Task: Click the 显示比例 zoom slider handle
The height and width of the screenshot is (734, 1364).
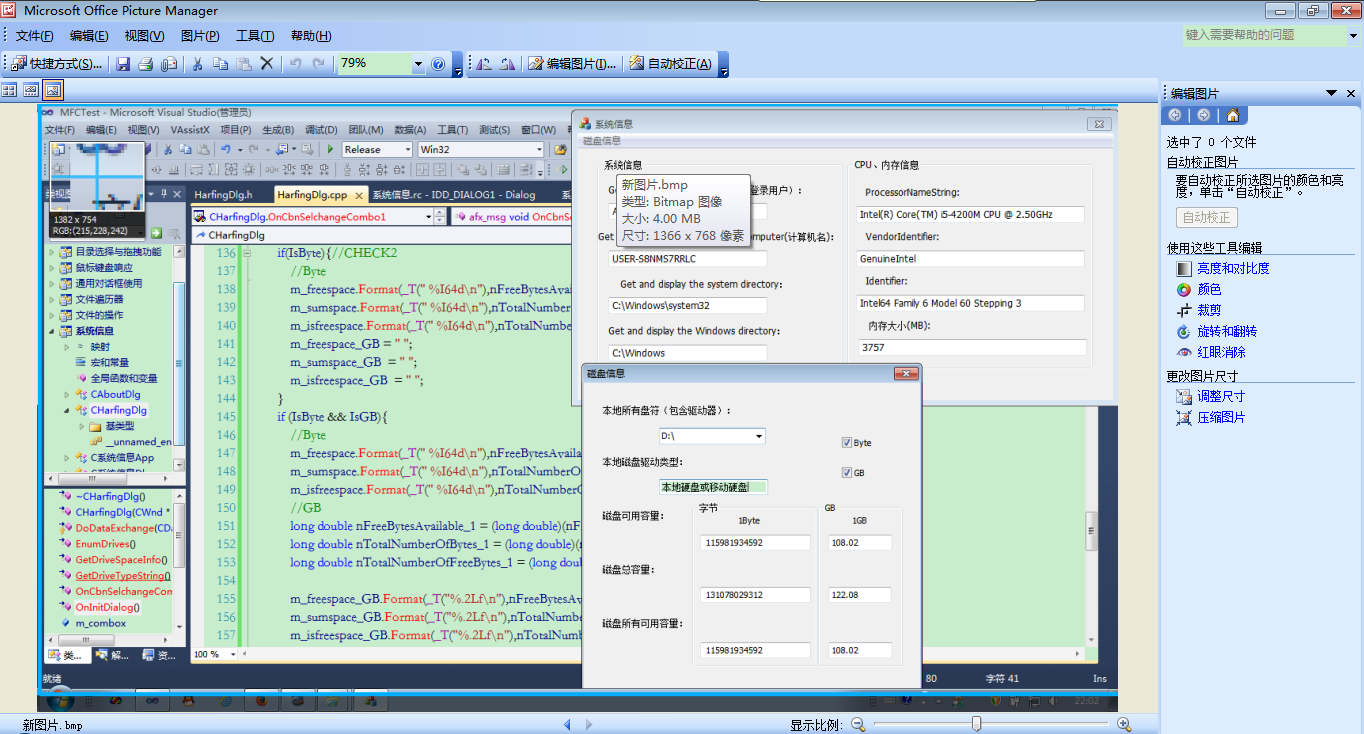Action: click(977, 724)
